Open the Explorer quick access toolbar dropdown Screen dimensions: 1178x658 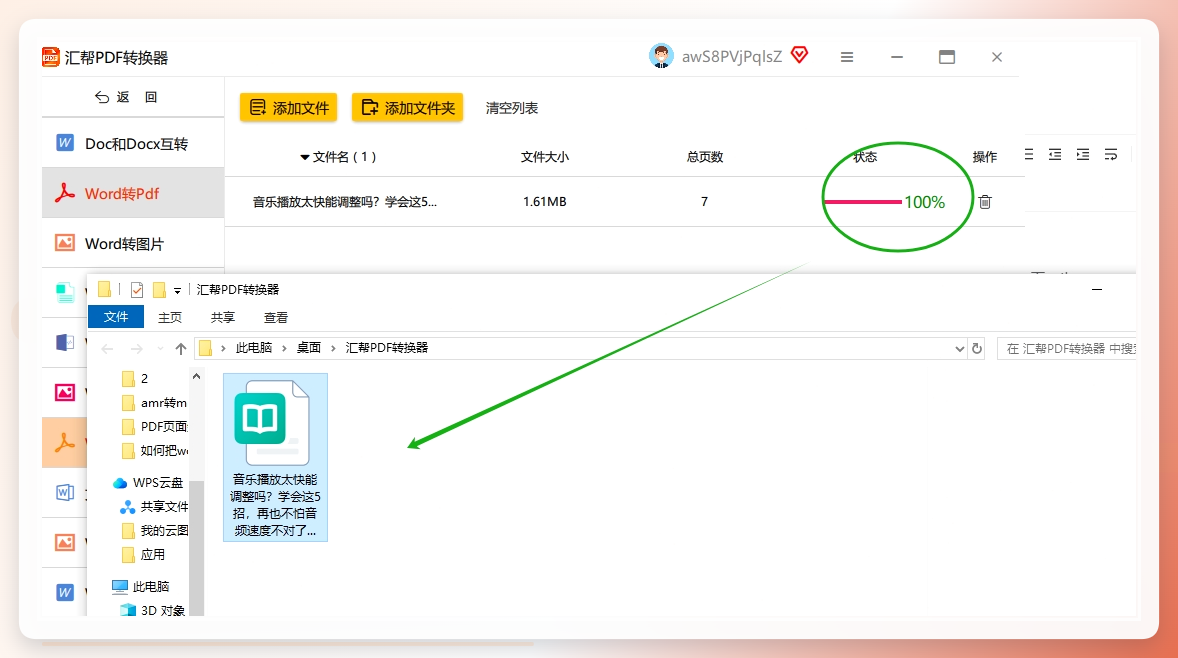pos(177,291)
